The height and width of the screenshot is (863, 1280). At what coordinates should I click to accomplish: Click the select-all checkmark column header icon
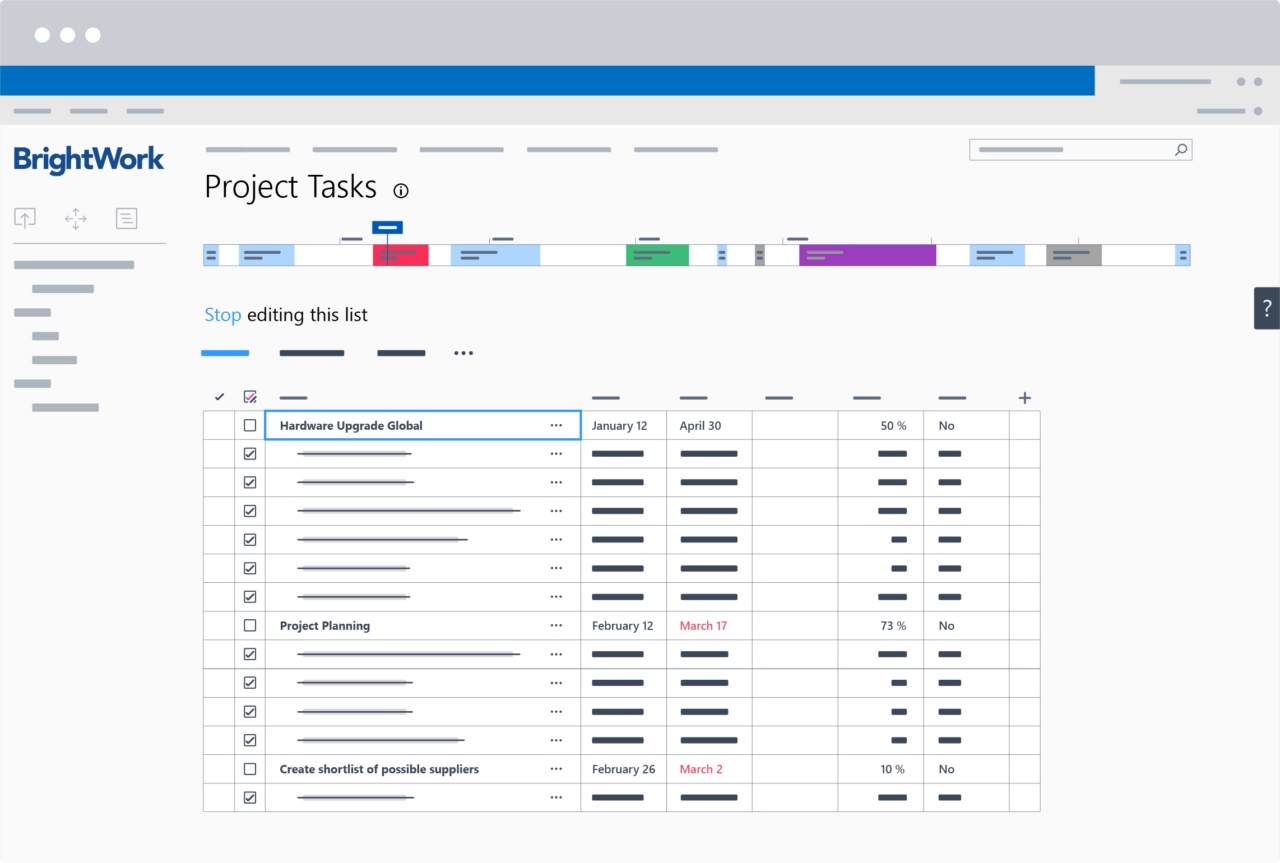coord(219,396)
